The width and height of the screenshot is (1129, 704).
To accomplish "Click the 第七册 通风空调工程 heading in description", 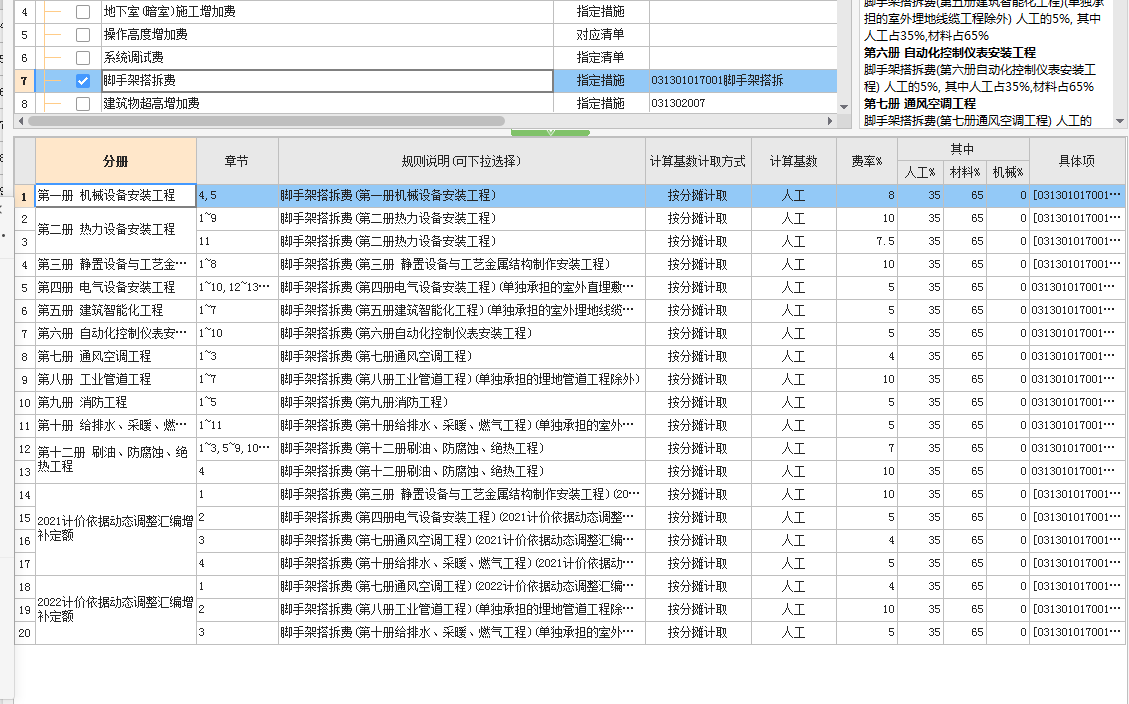I will (x=919, y=104).
